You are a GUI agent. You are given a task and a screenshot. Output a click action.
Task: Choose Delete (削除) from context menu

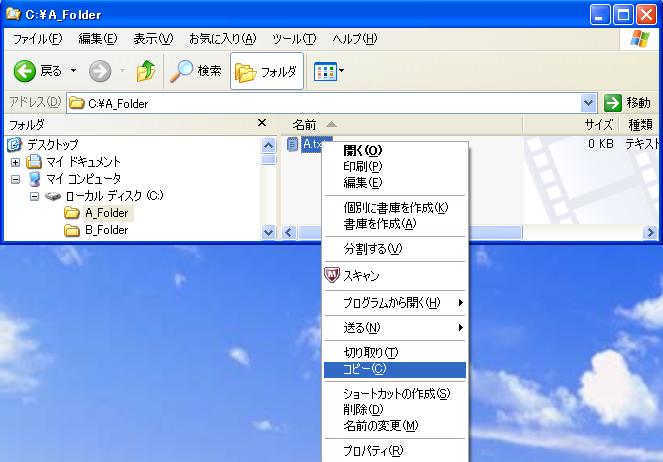click(x=363, y=409)
